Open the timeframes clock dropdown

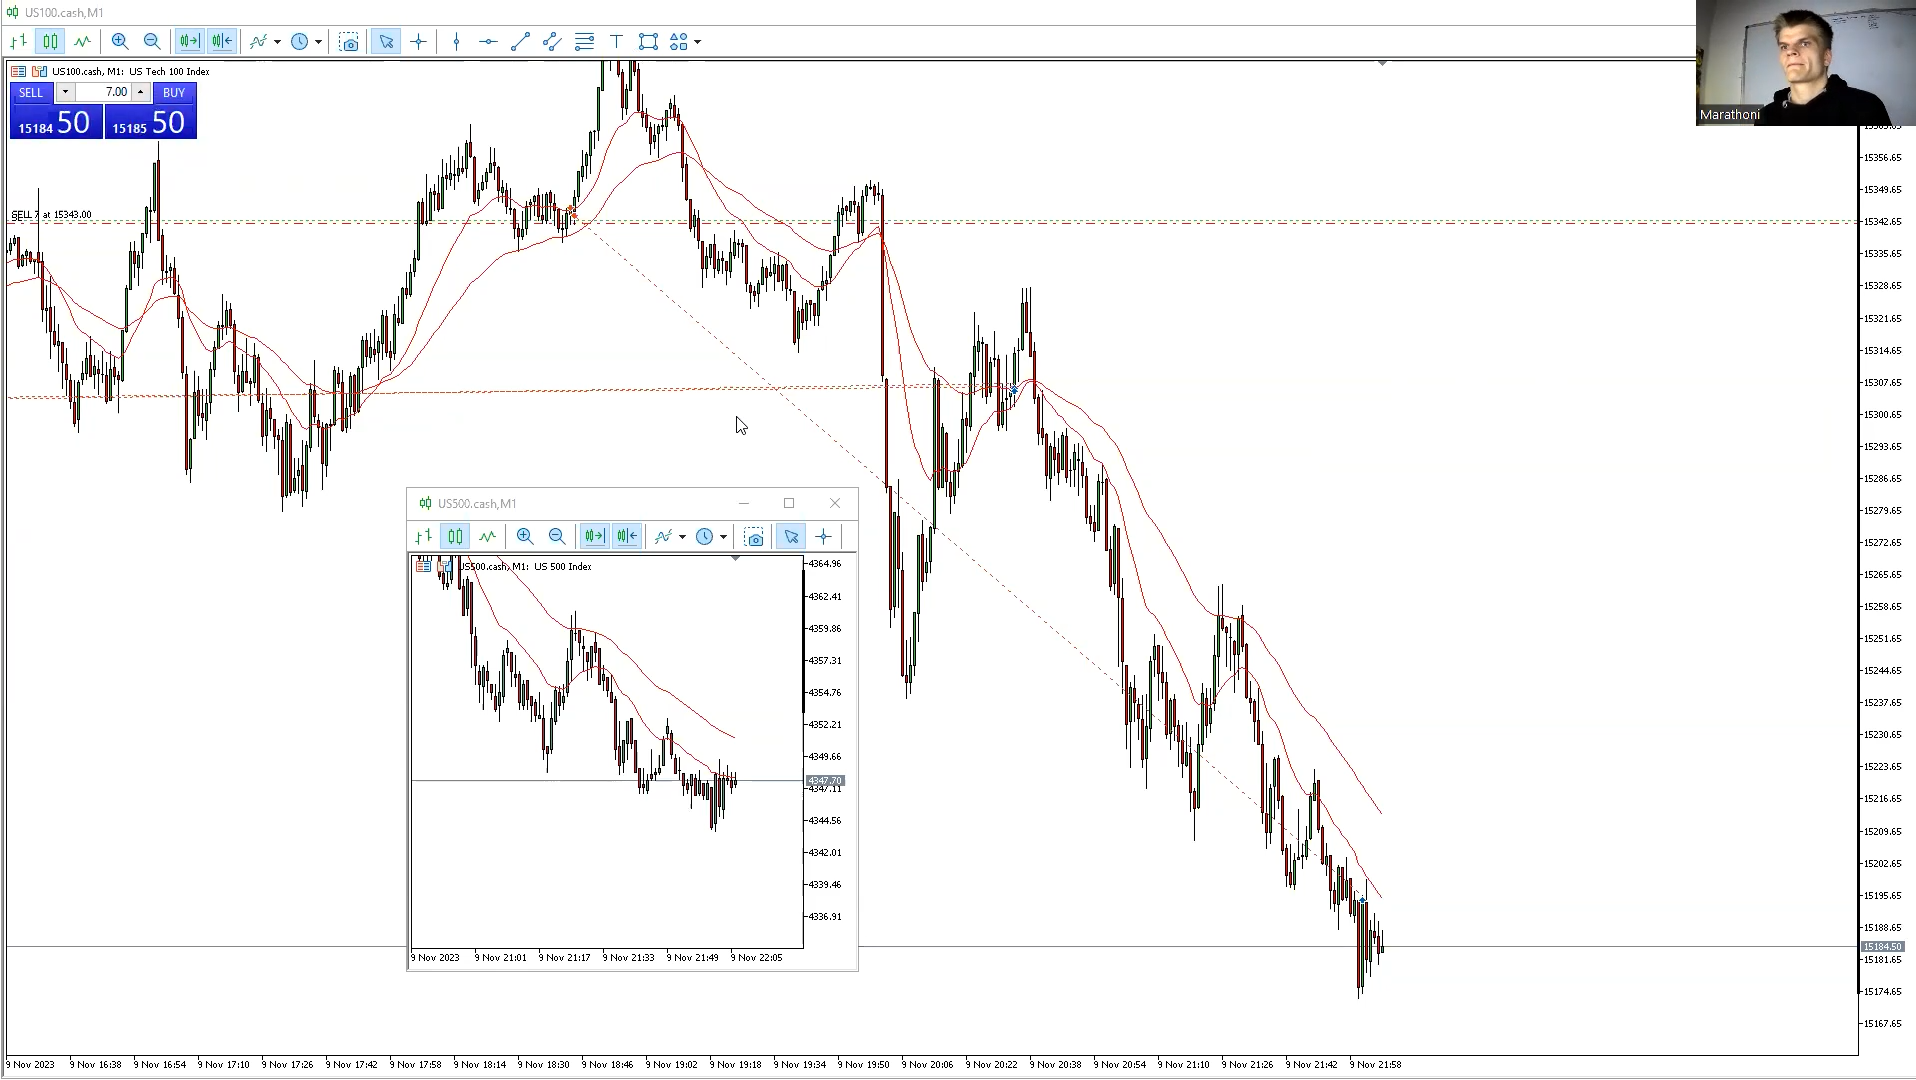(x=319, y=41)
